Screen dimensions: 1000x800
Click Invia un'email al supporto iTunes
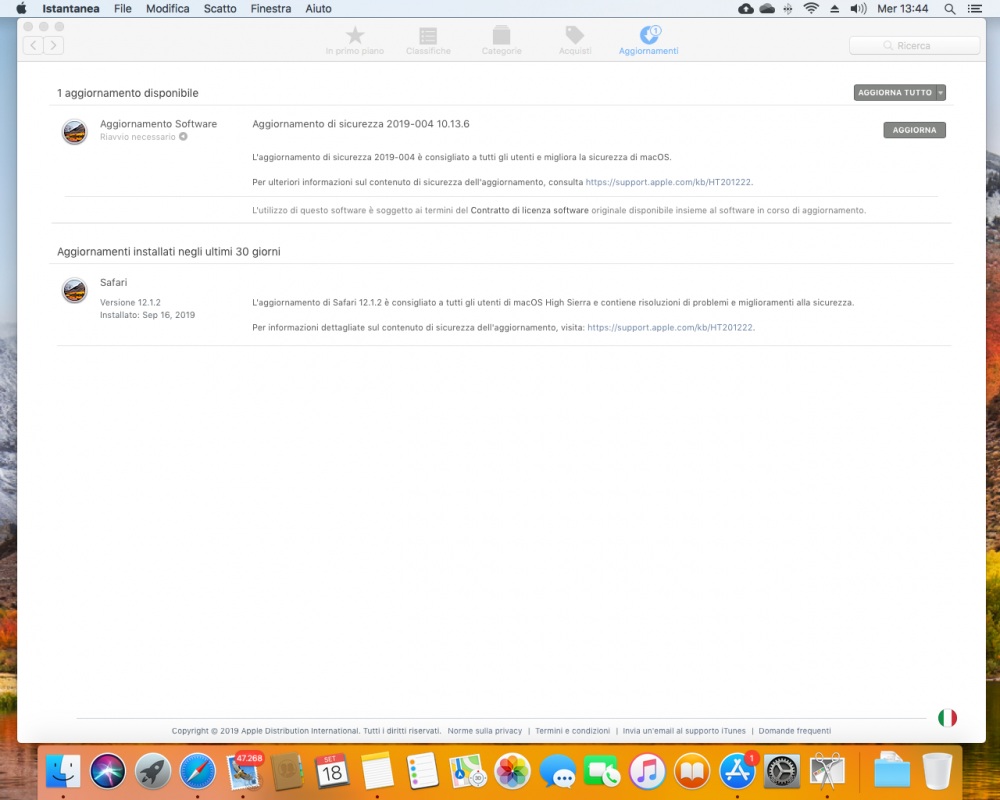coord(684,731)
